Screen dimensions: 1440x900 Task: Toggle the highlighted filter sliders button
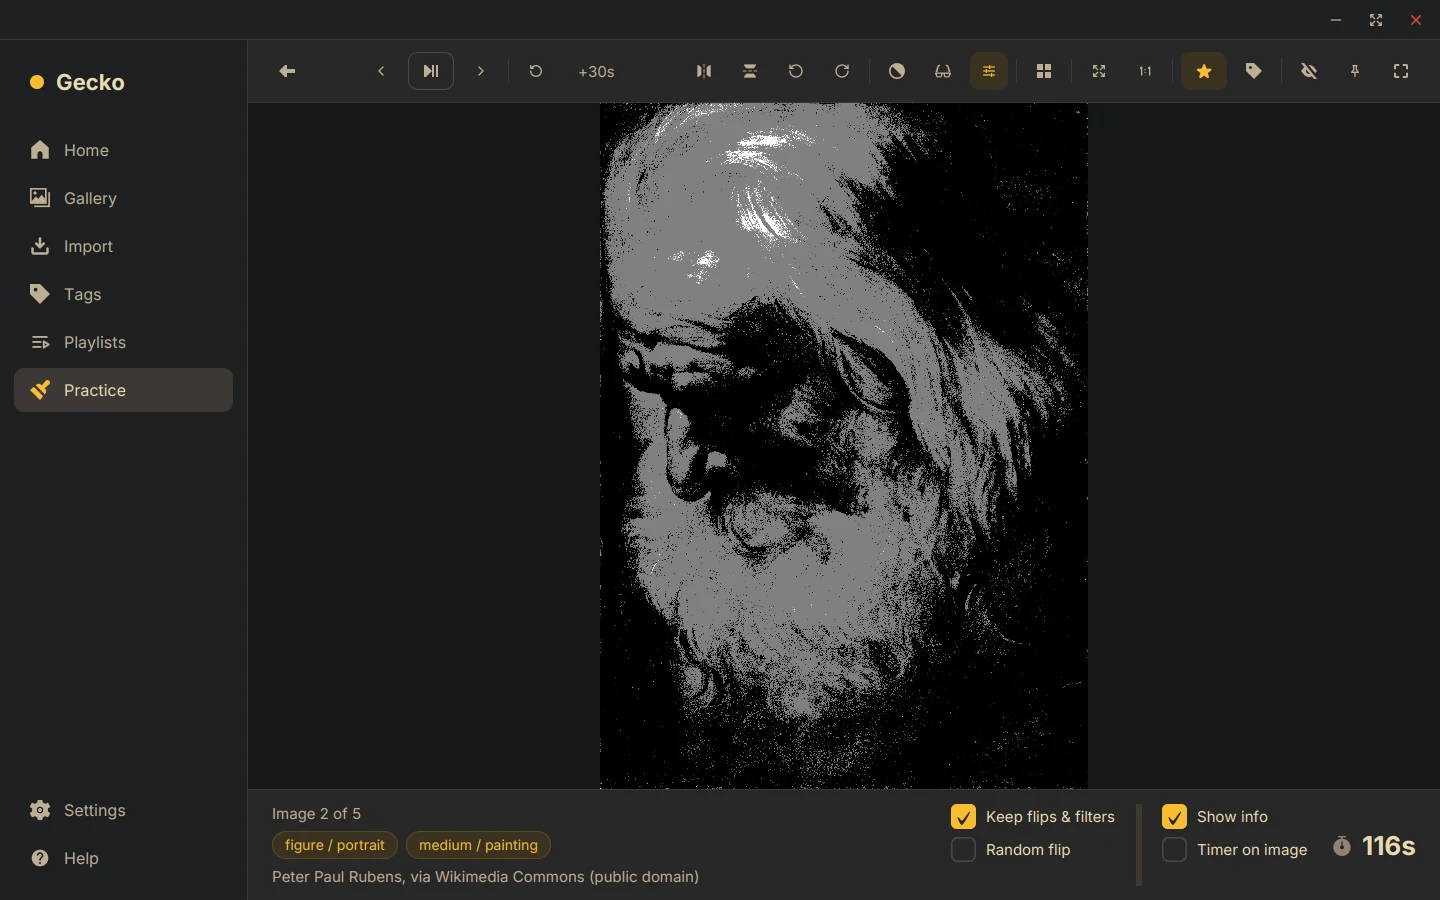pyautogui.click(x=989, y=71)
